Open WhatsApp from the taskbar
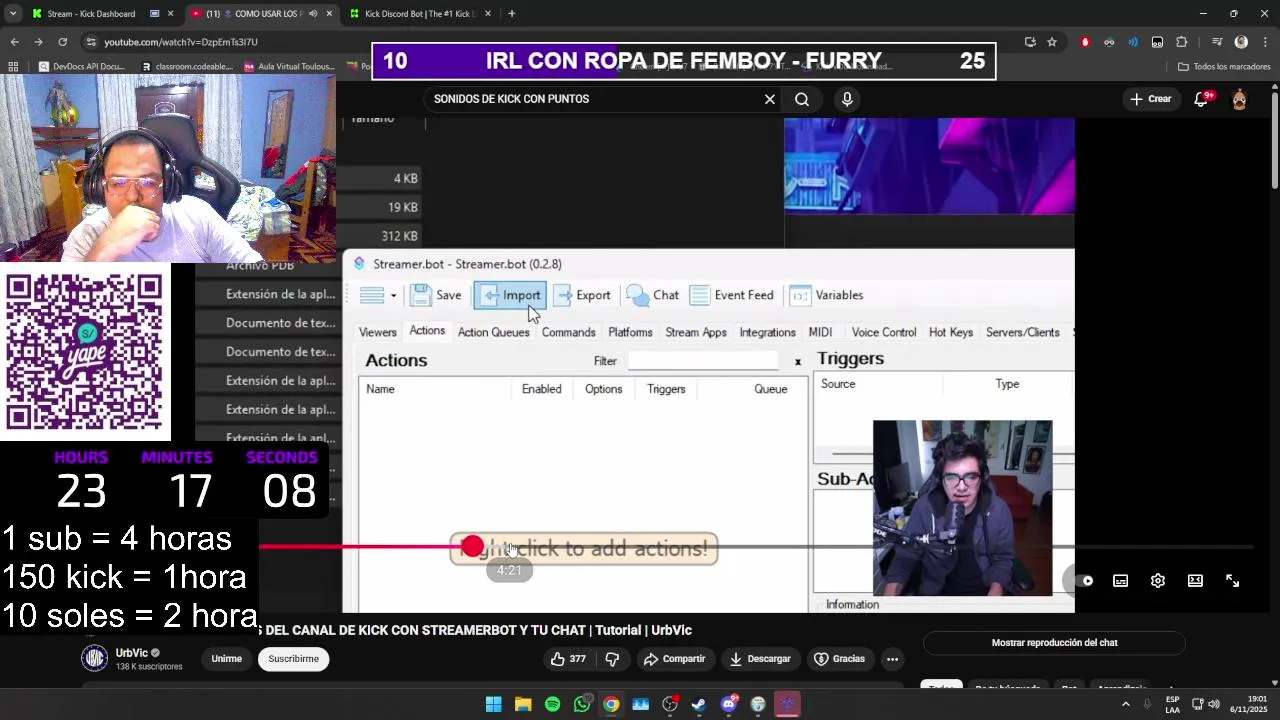Viewport: 1280px width, 720px height. click(582, 705)
